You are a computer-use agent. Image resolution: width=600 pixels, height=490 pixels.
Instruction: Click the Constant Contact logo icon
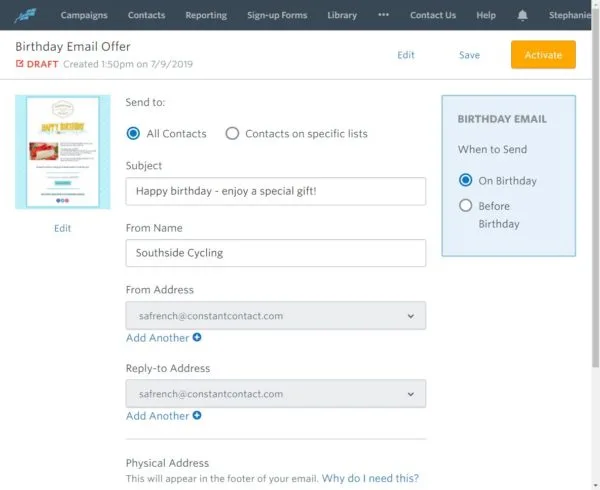pyautogui.click(x=25, y=15)
